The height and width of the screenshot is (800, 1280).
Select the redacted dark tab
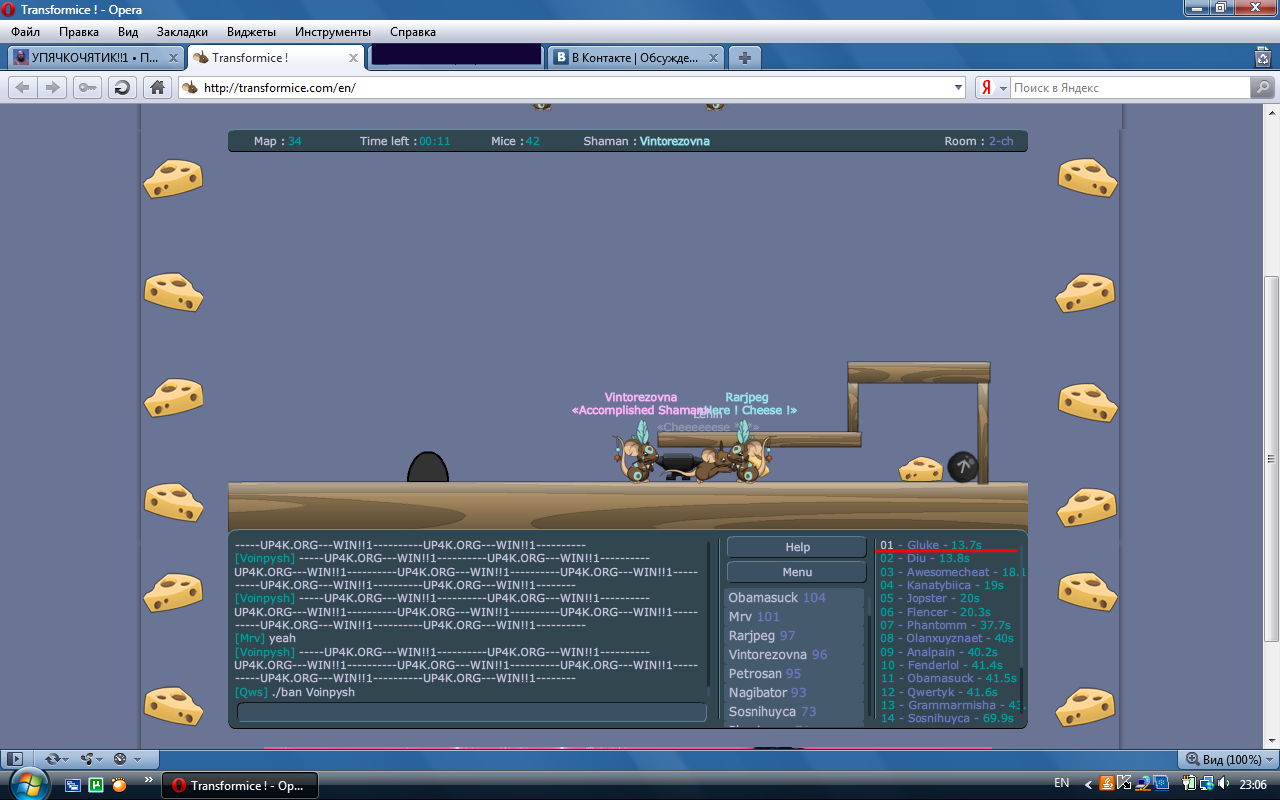coord(455,56)
